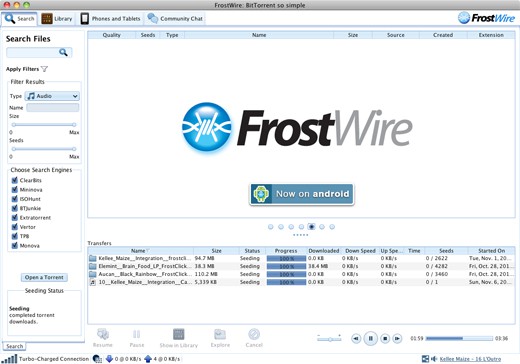This screenshot has width=520, height=364.
Task: Click the FrostWire logo at top right
Action: coord(486,18)
